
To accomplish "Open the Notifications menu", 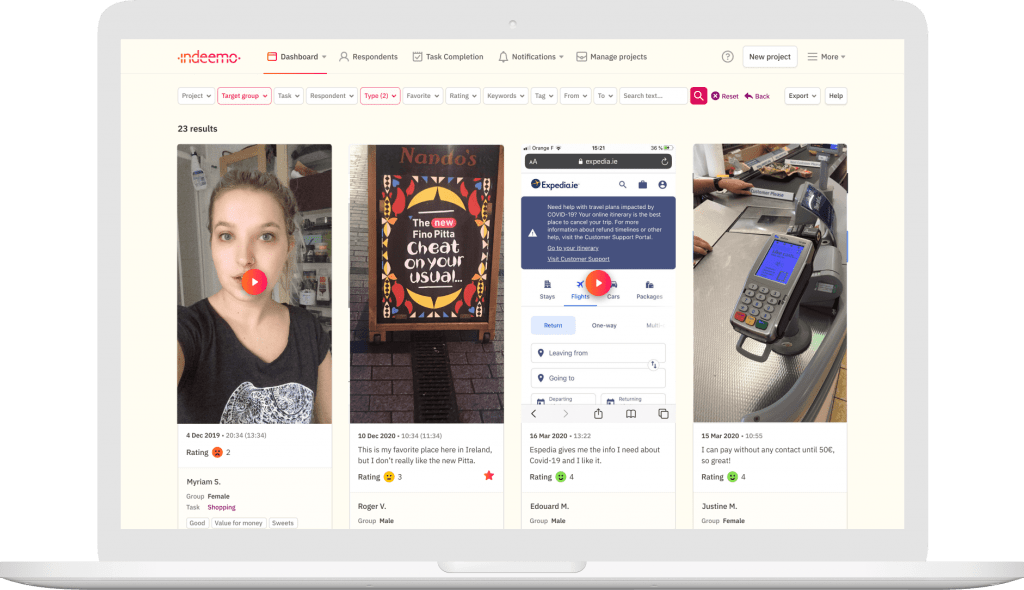I will (531, 57).
